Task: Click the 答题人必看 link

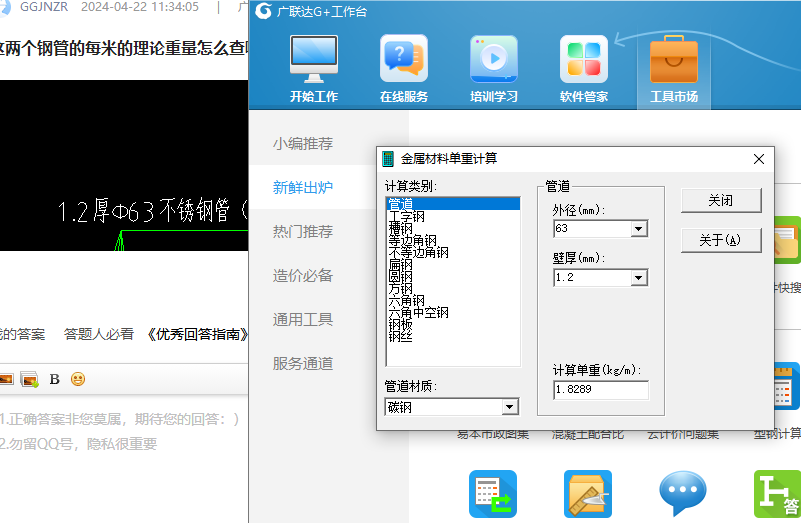Action: (x=99, y=335)
